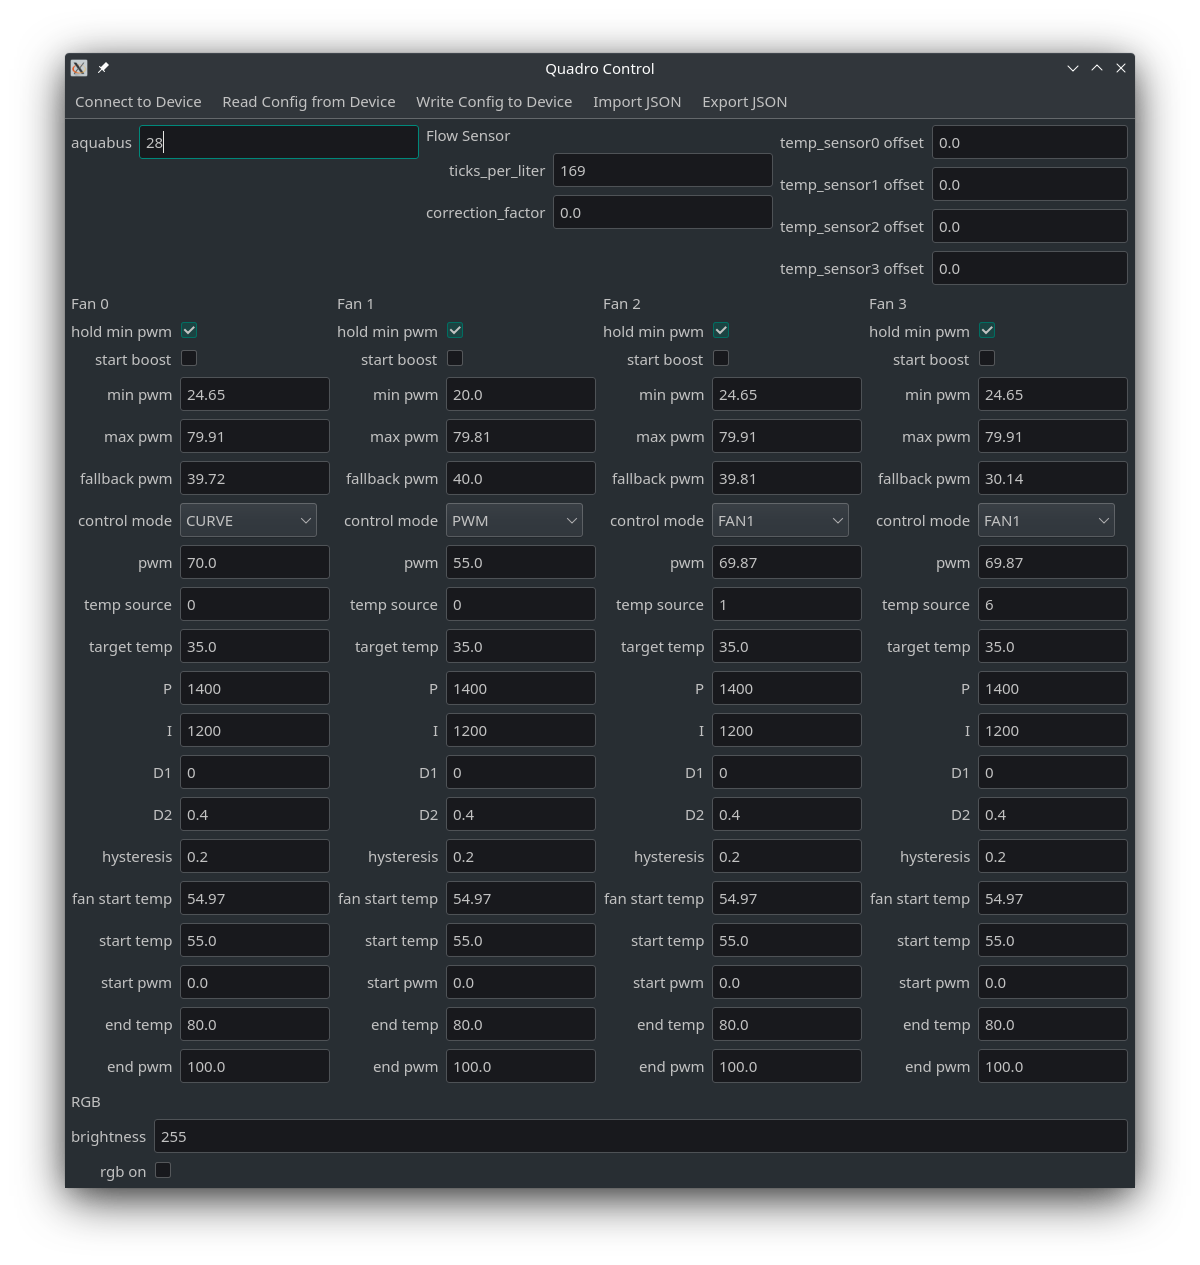Open Fan 1 control mode dropdown showing PWM
Screen dimensions: 1200x1265
click(514, 521)
